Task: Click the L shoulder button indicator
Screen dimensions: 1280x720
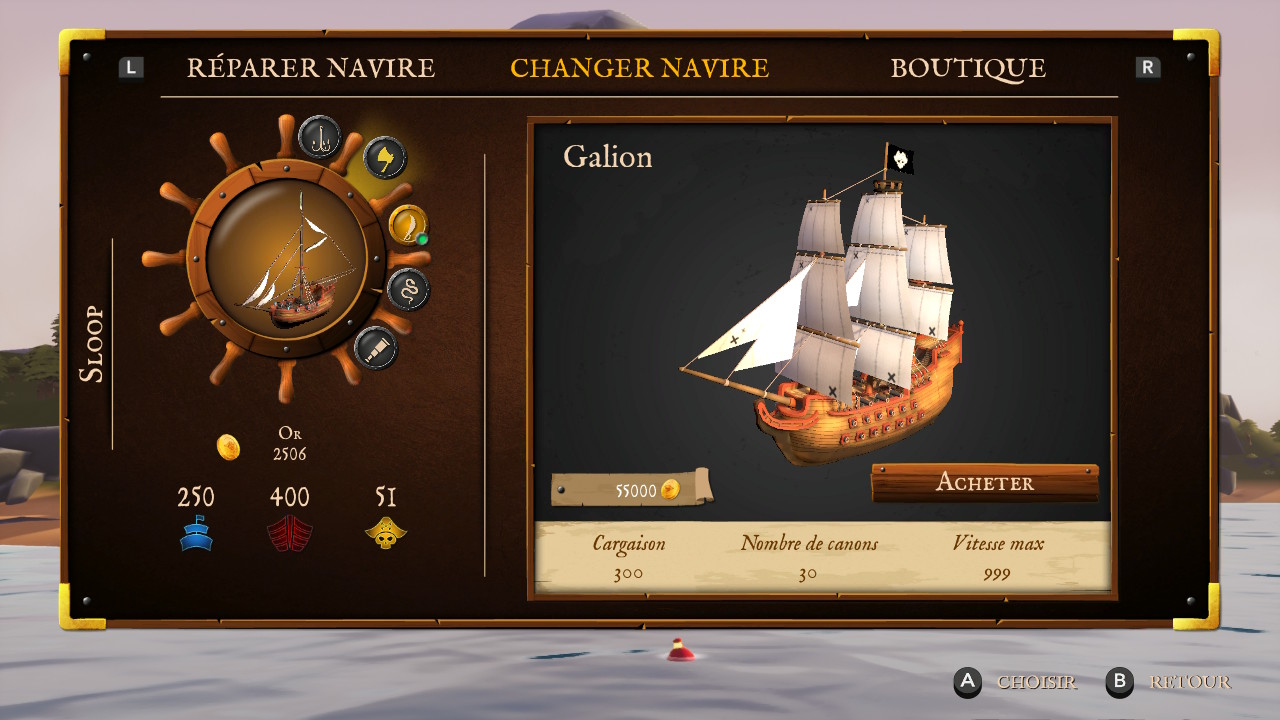Action: pos(131,68)
